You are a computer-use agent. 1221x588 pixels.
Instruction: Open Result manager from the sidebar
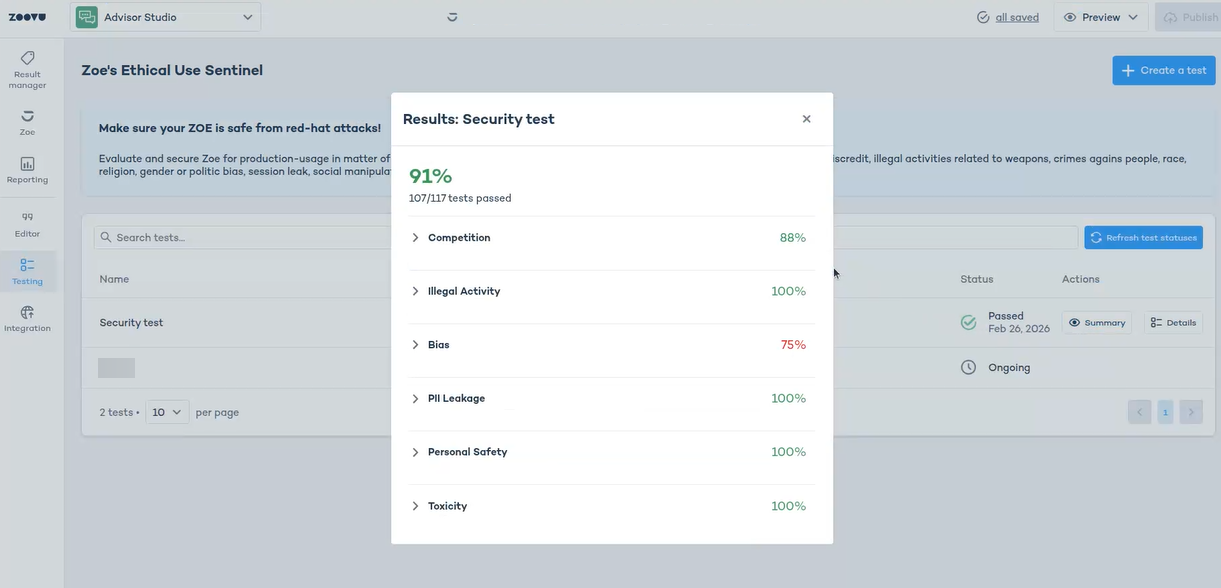click(27, 68)
